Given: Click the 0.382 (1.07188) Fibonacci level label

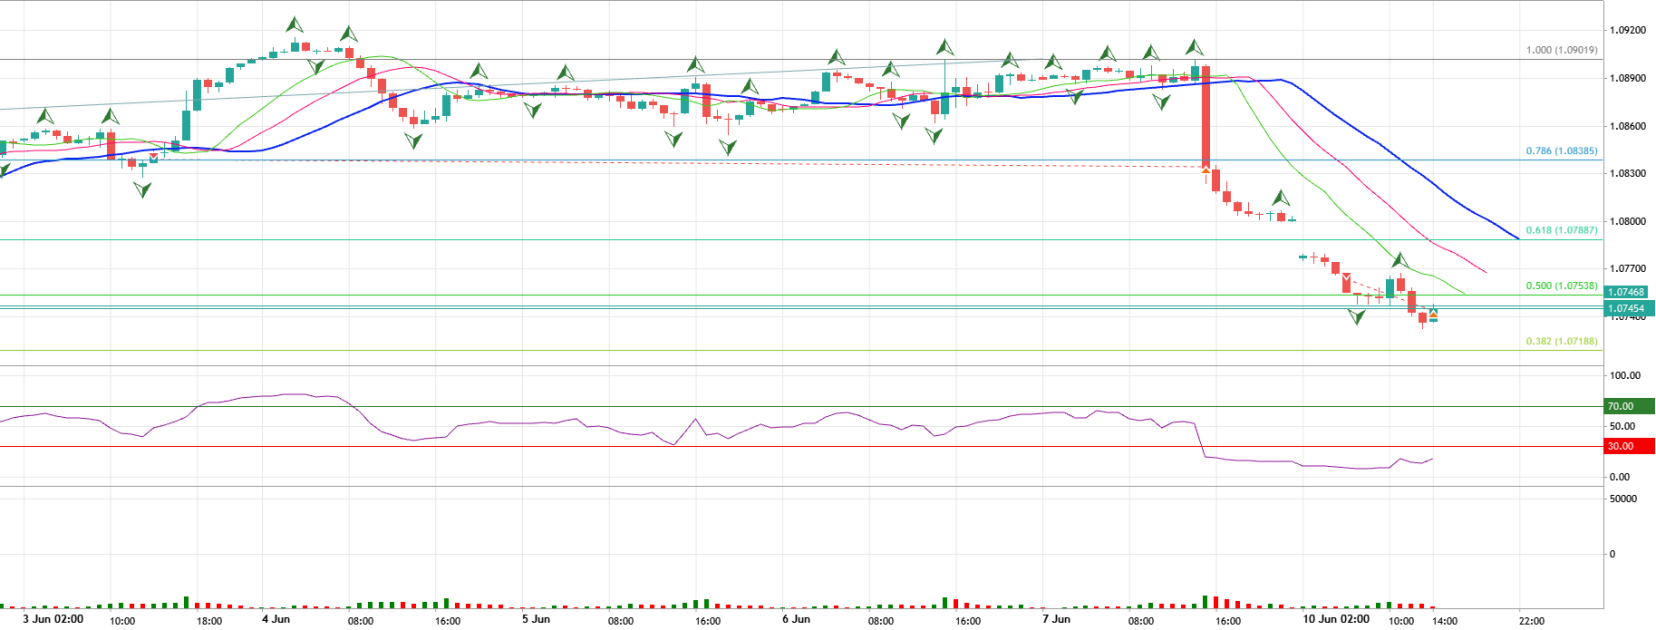Looking at the screenshot, I should click(1561, 341).
